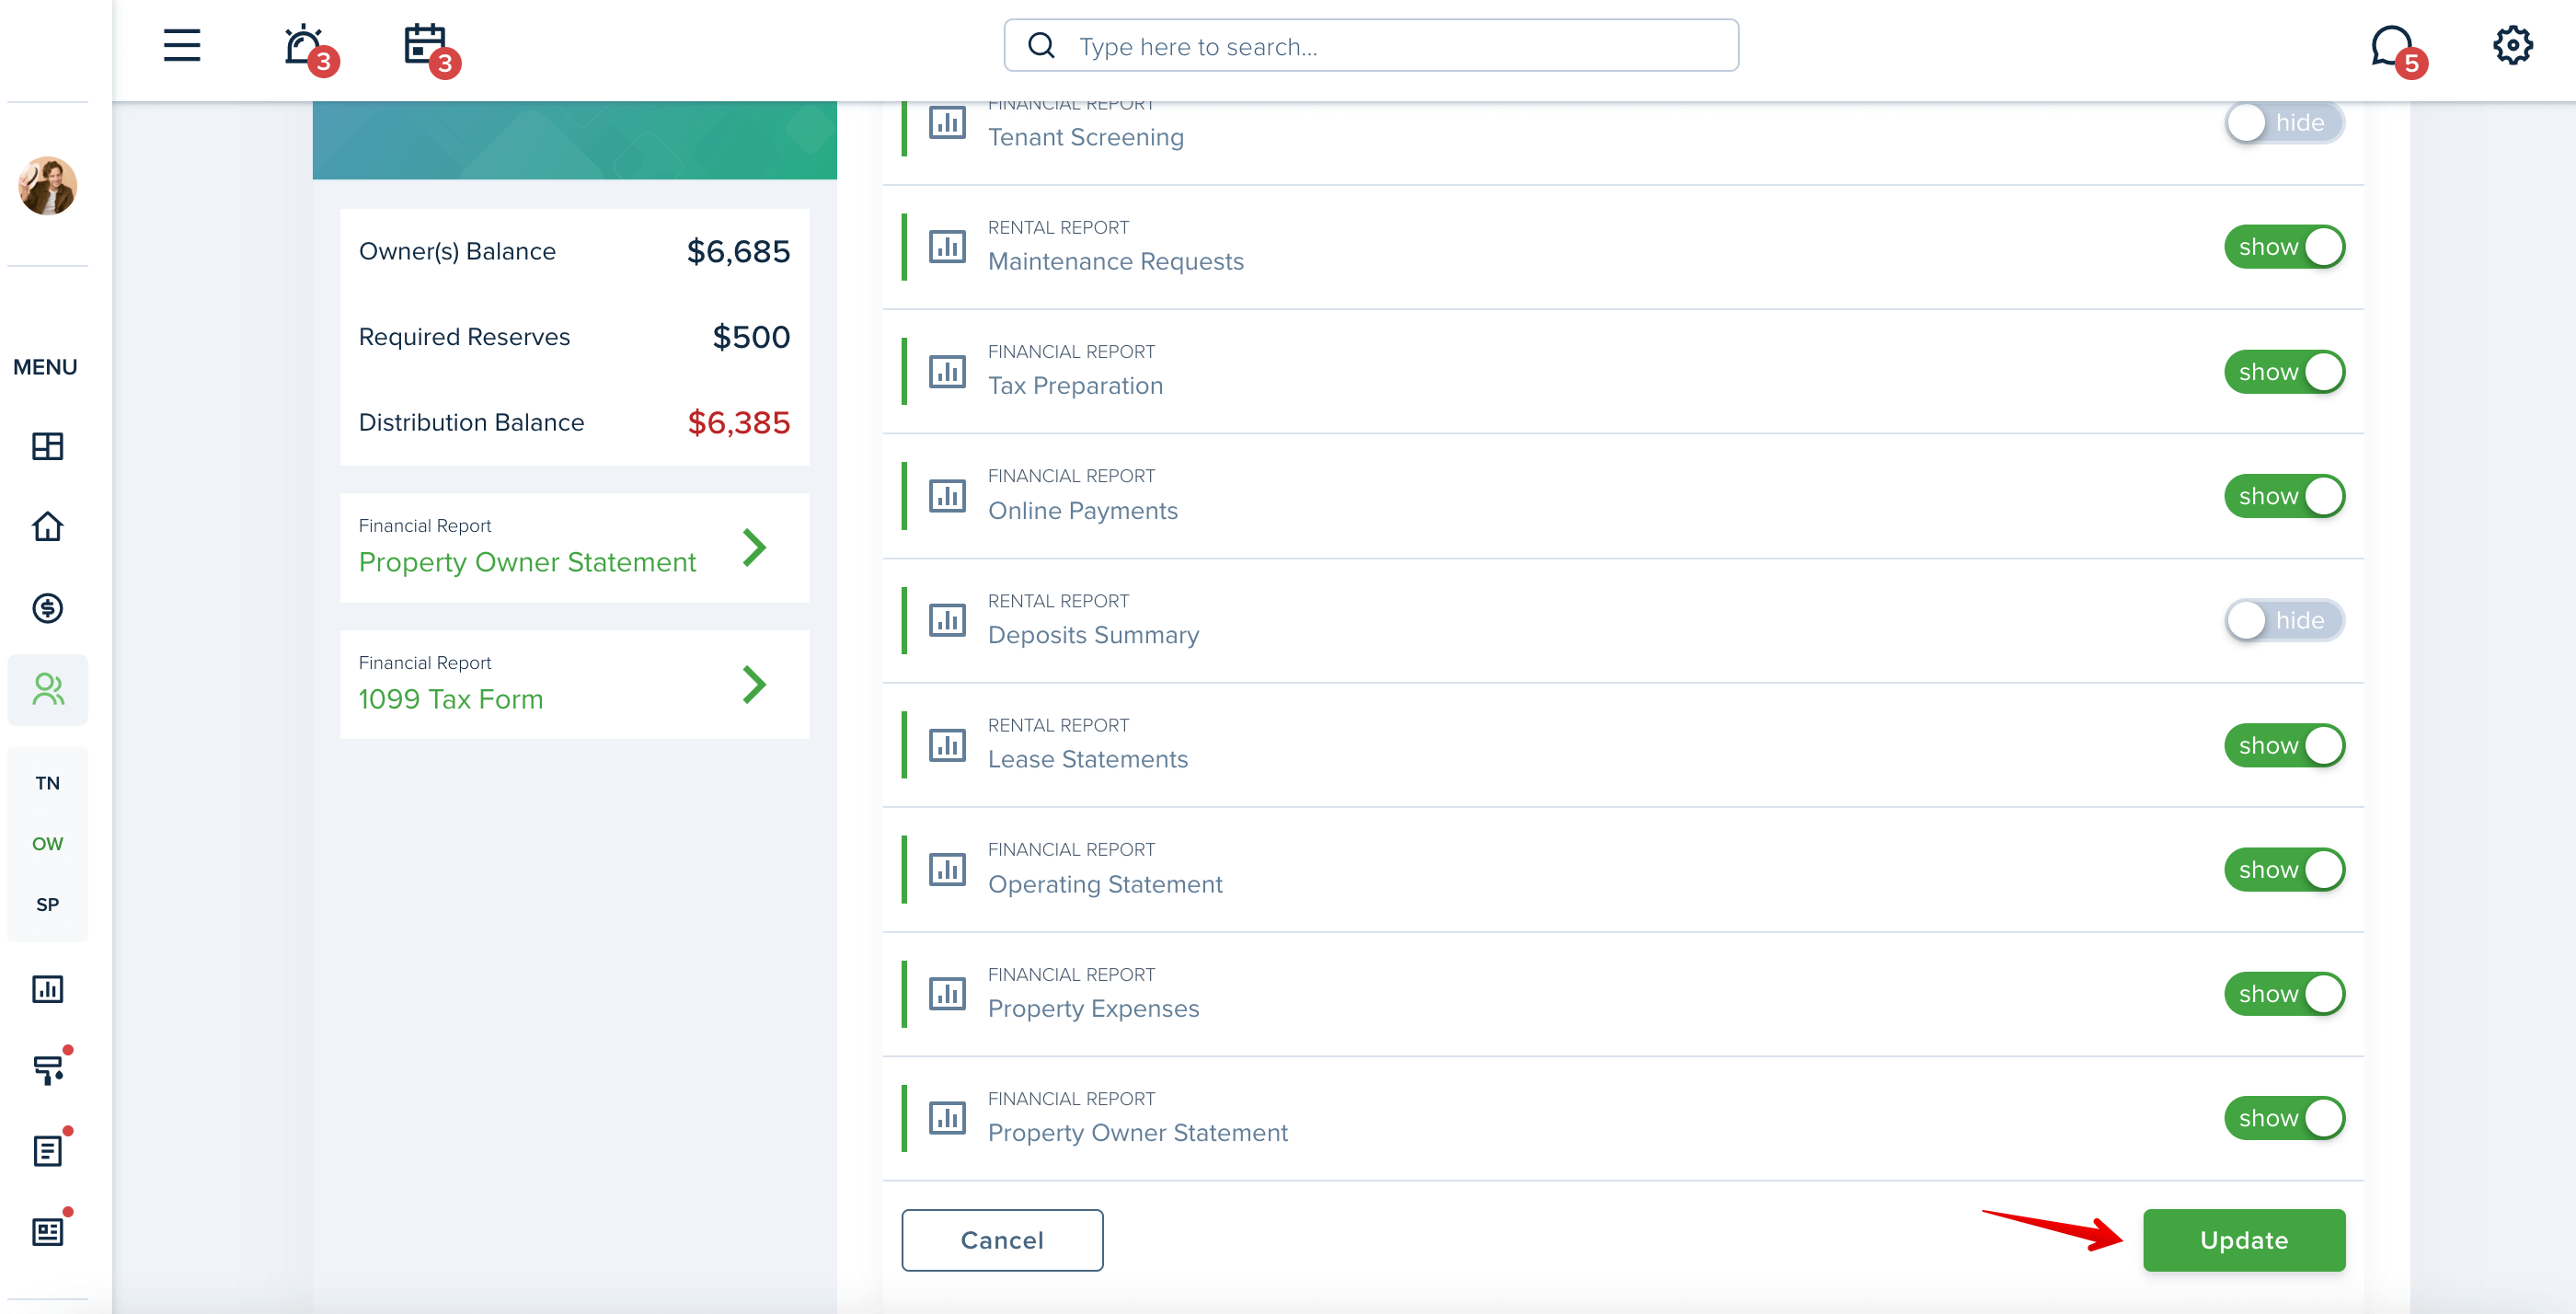This screenshot has height=1314, width=2576.
Task: Click the Online Payments report icon
Action: tap(947, 496)
